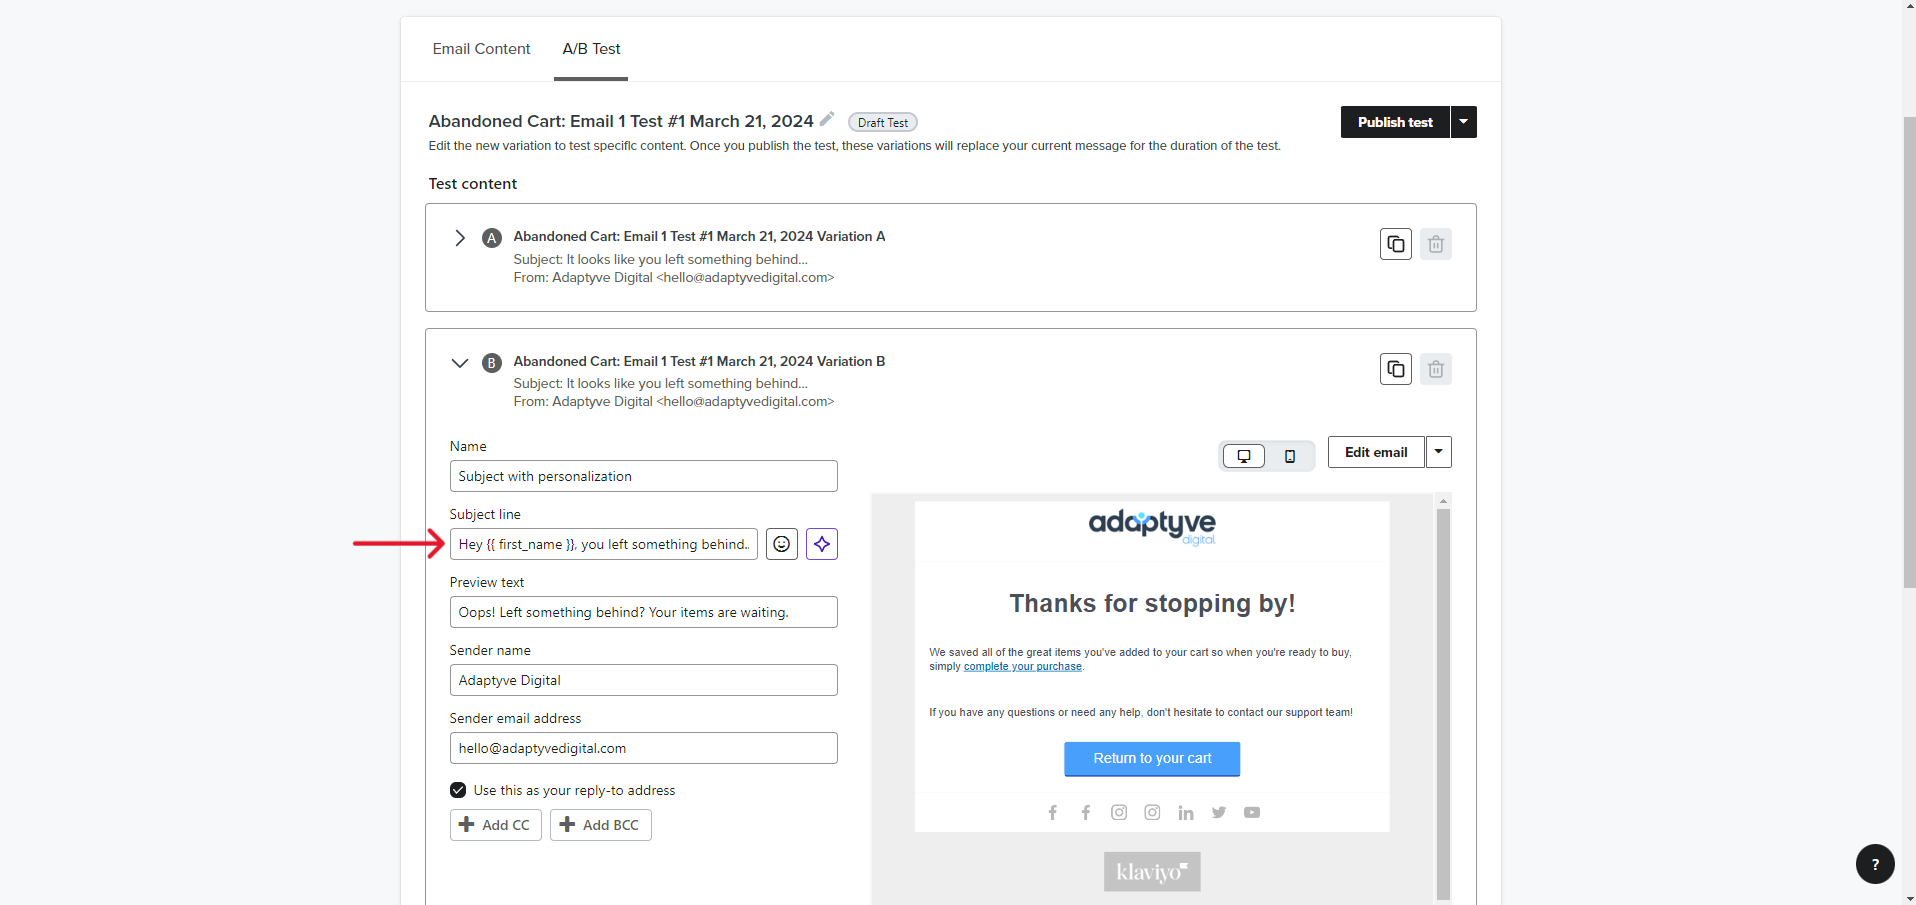Uncheck Use this as reply-to address

(458, 790)
